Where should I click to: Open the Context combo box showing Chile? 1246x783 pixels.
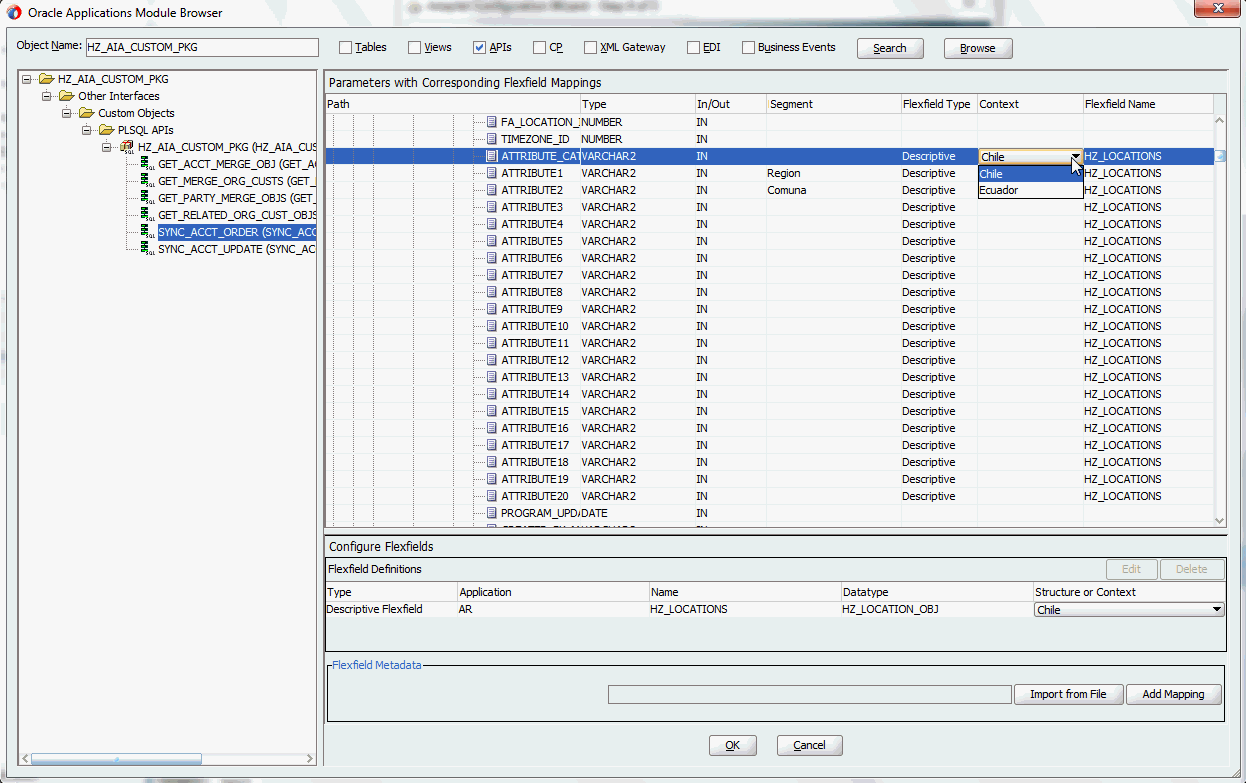pyautogui.click(x=1030, y=156)
